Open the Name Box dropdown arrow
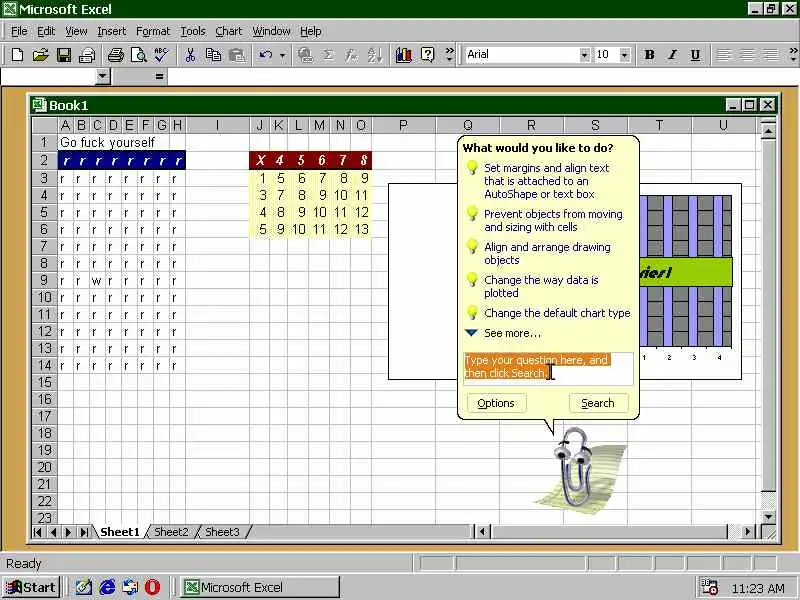Image resolution: width=800 pixels, height=600 pixels. click(x=103, y=77)
